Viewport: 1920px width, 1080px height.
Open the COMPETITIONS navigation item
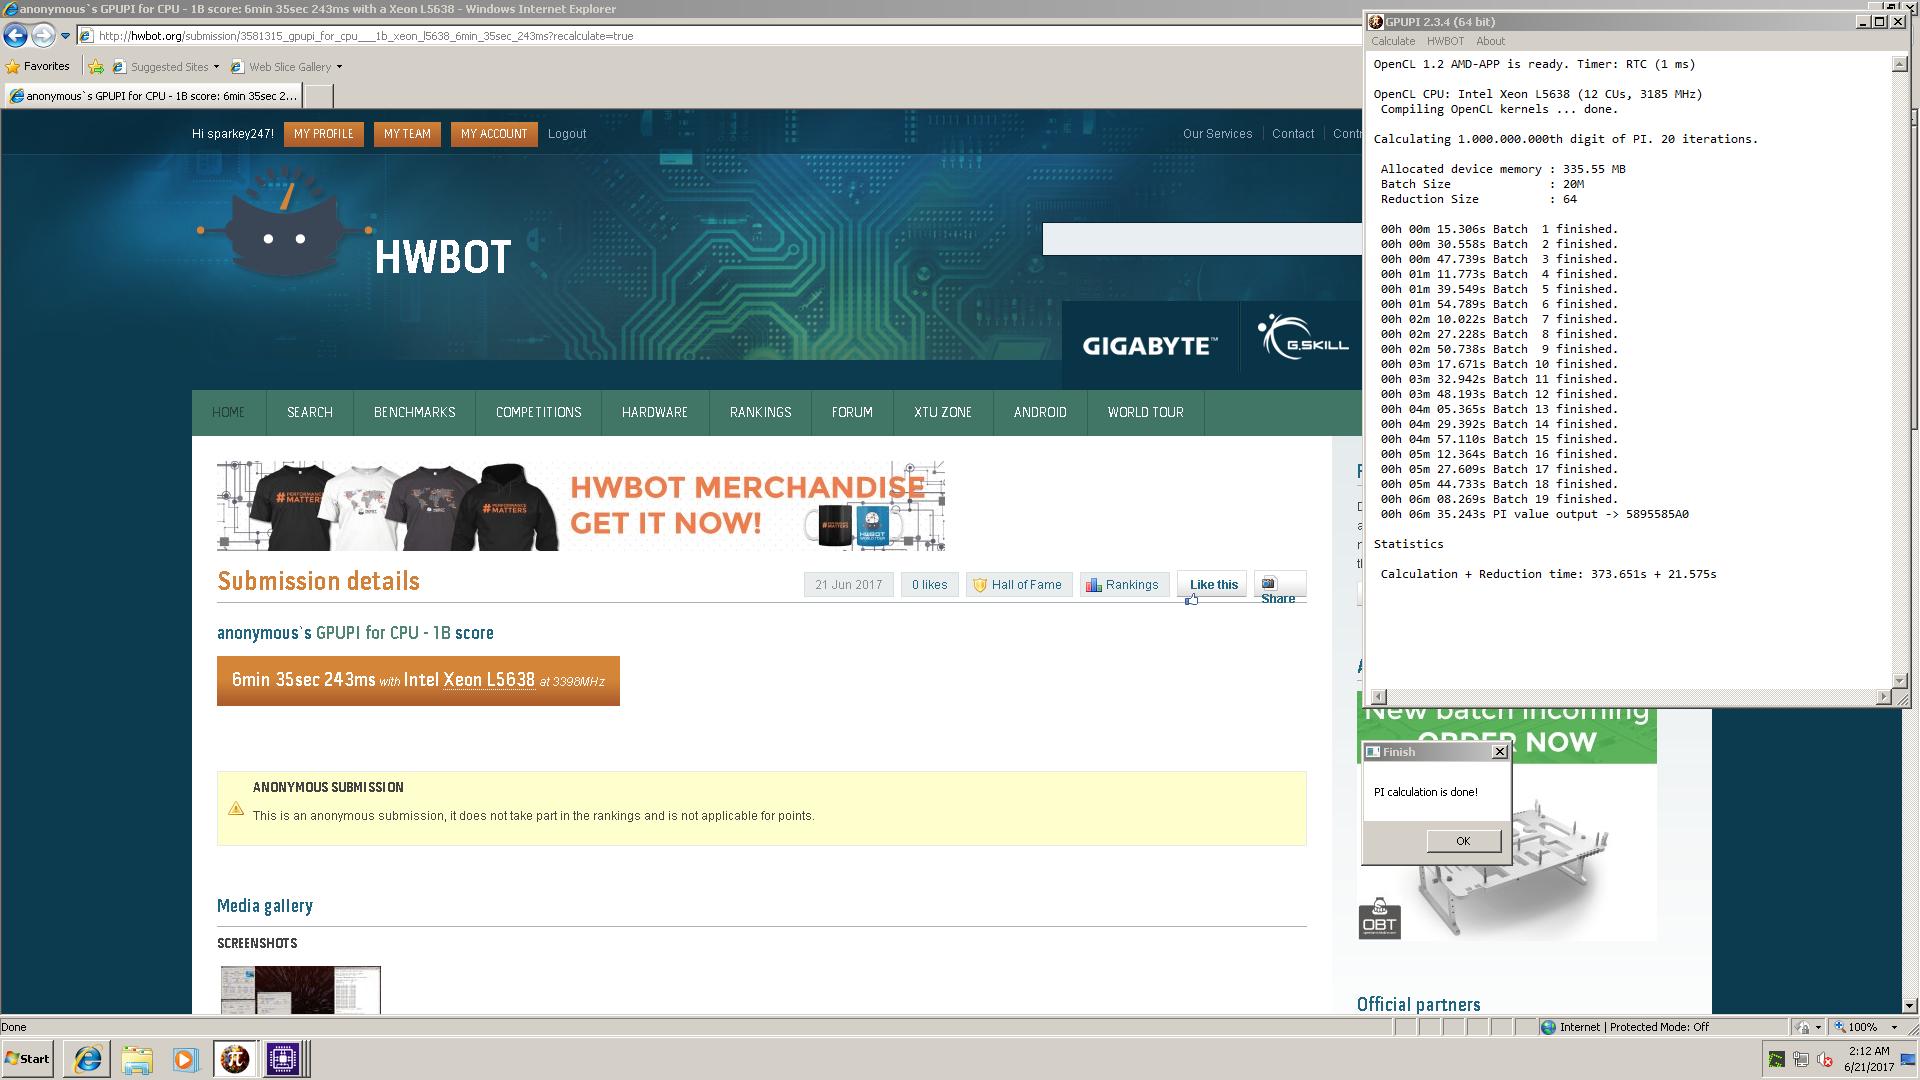click(539, 413)
